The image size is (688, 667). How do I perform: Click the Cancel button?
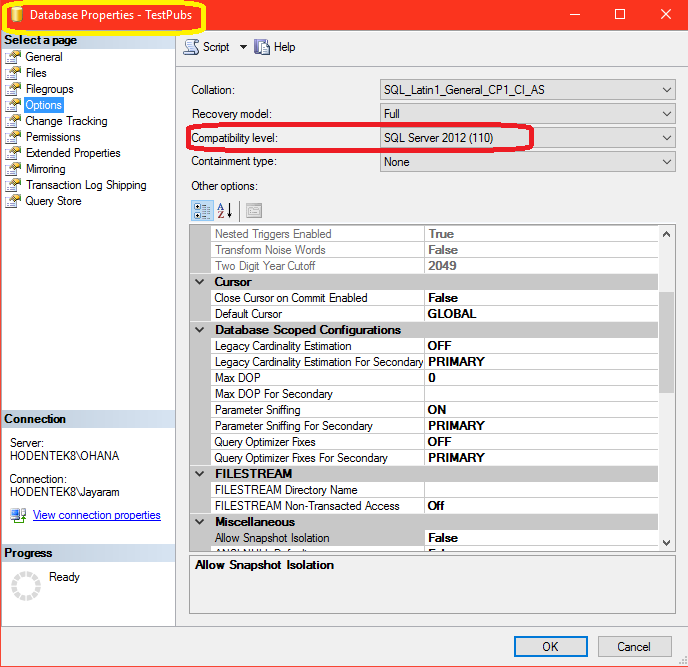[634, 646]
